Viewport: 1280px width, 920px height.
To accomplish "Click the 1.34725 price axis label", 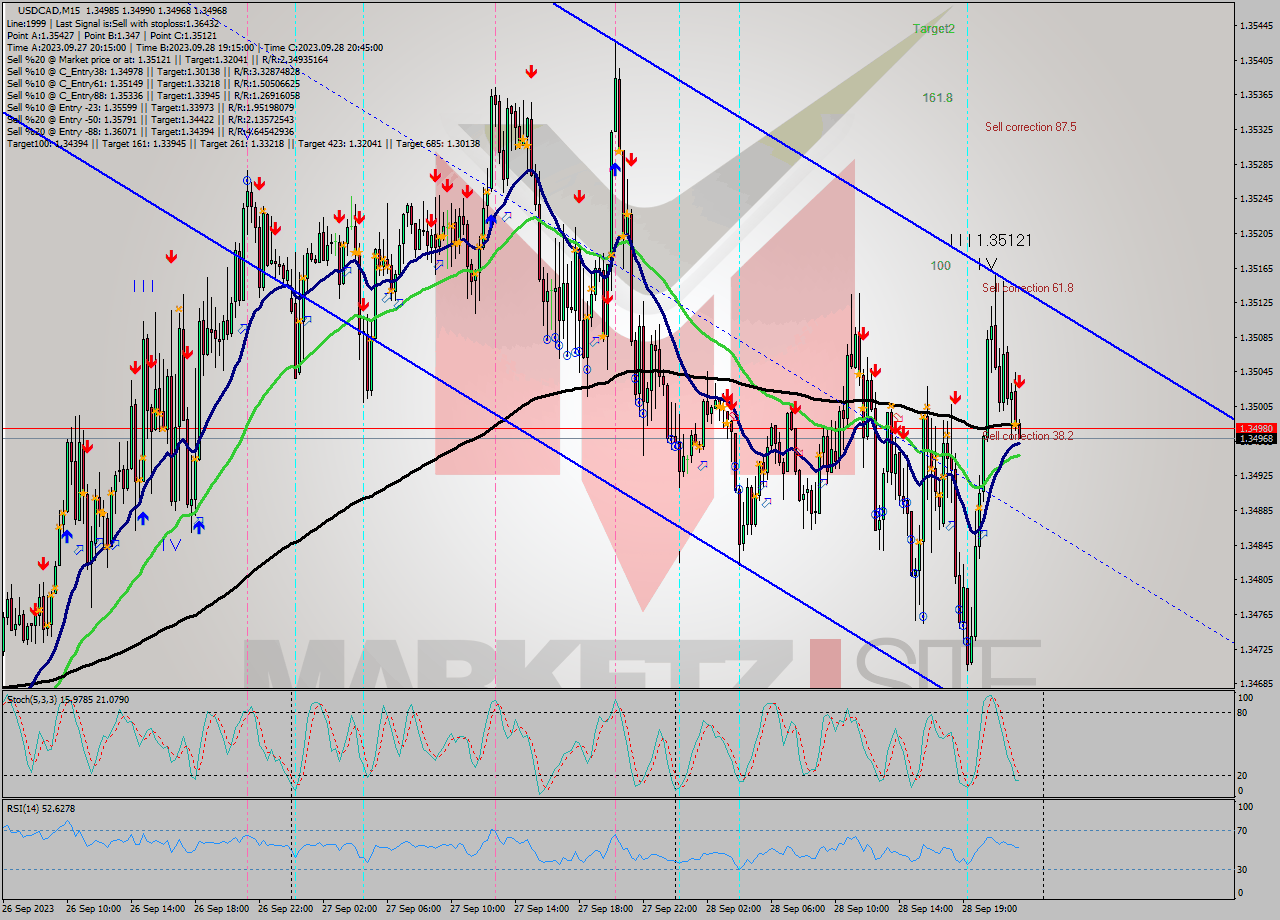I will [x=1256, y=650].
